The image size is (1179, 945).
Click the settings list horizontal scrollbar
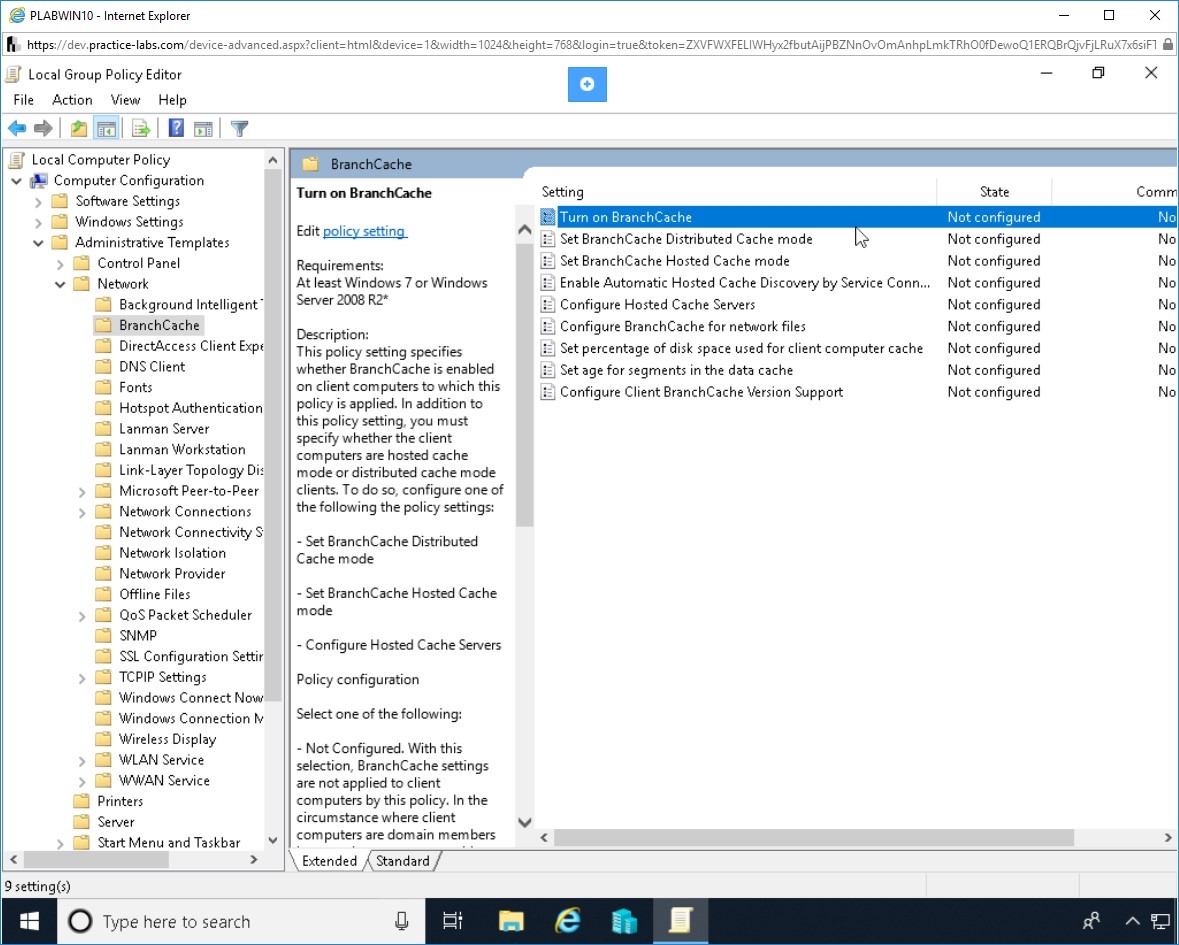[x=814, y=837]
